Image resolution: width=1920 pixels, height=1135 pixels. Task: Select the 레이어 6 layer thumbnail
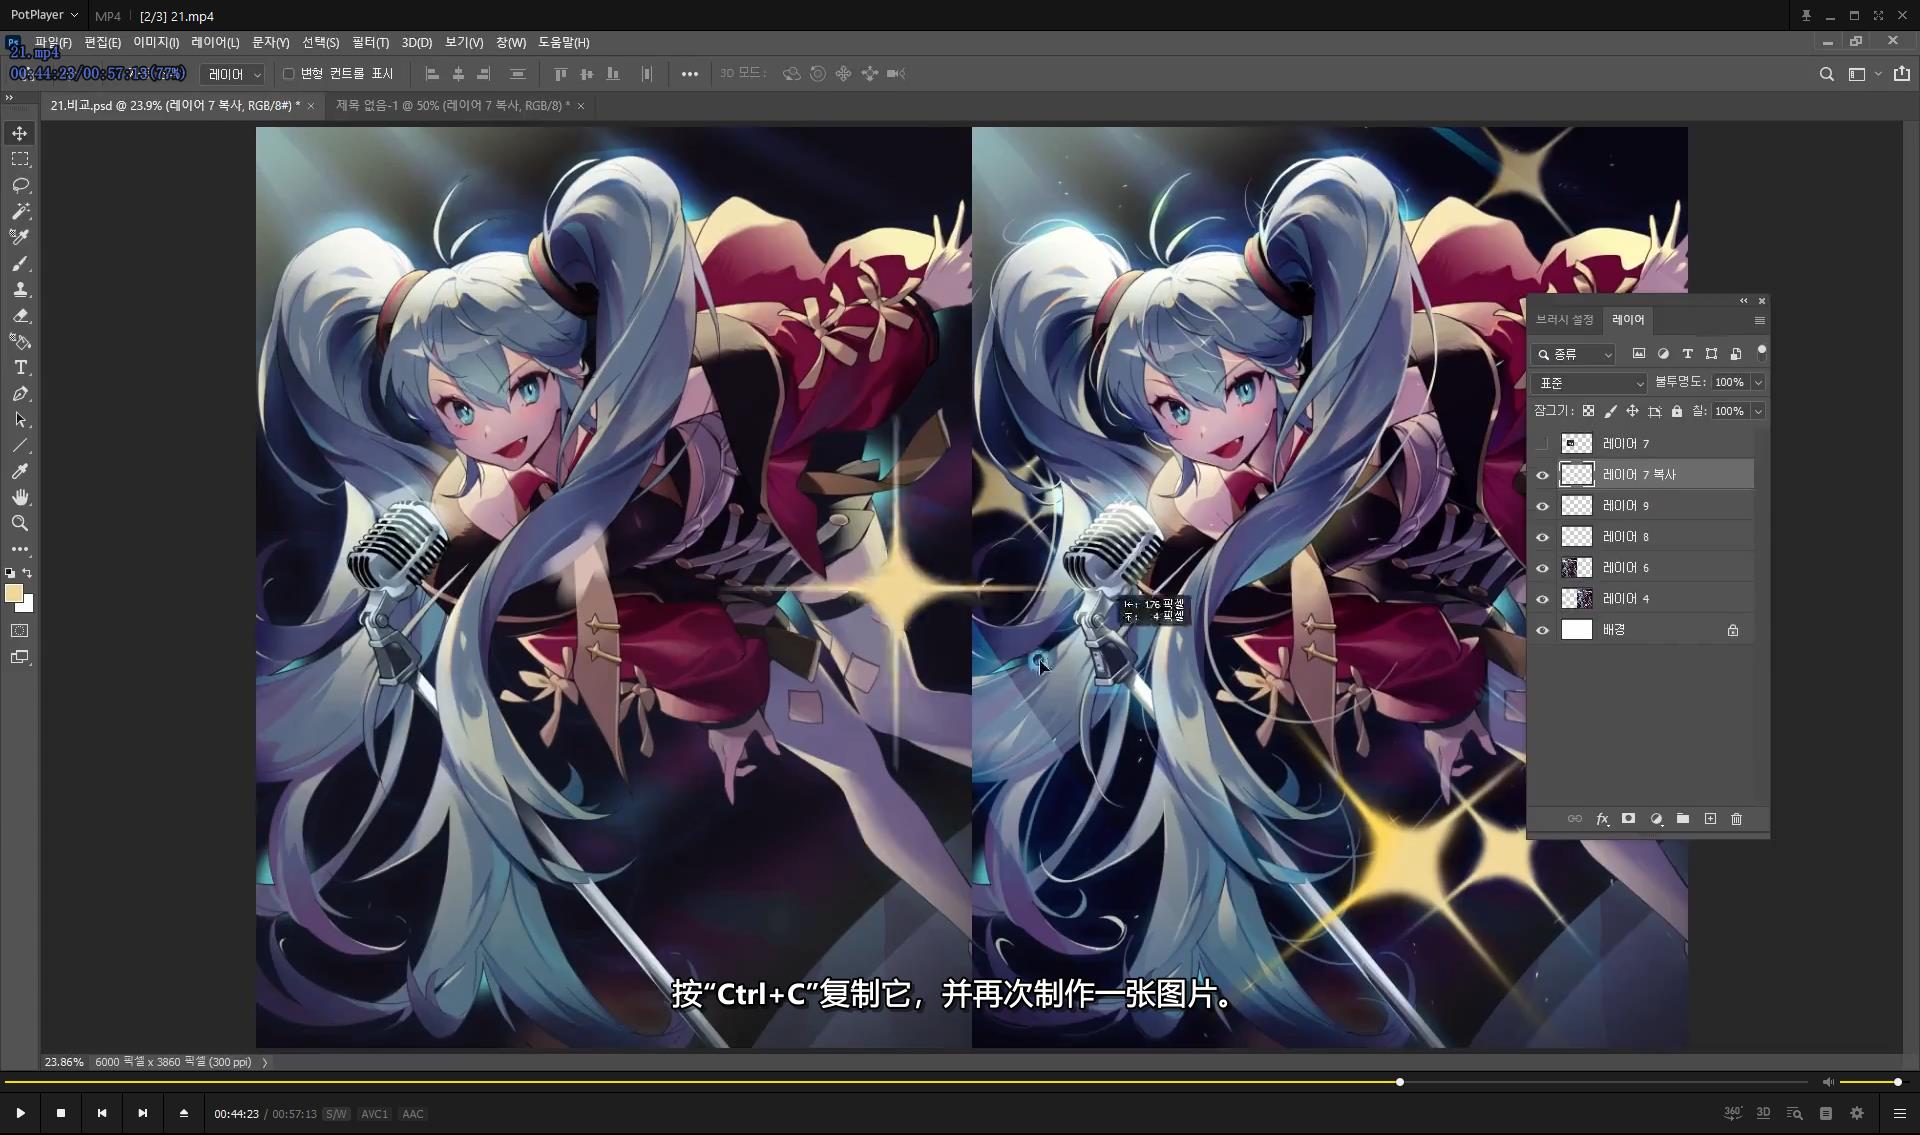[x=1576, y=568]
